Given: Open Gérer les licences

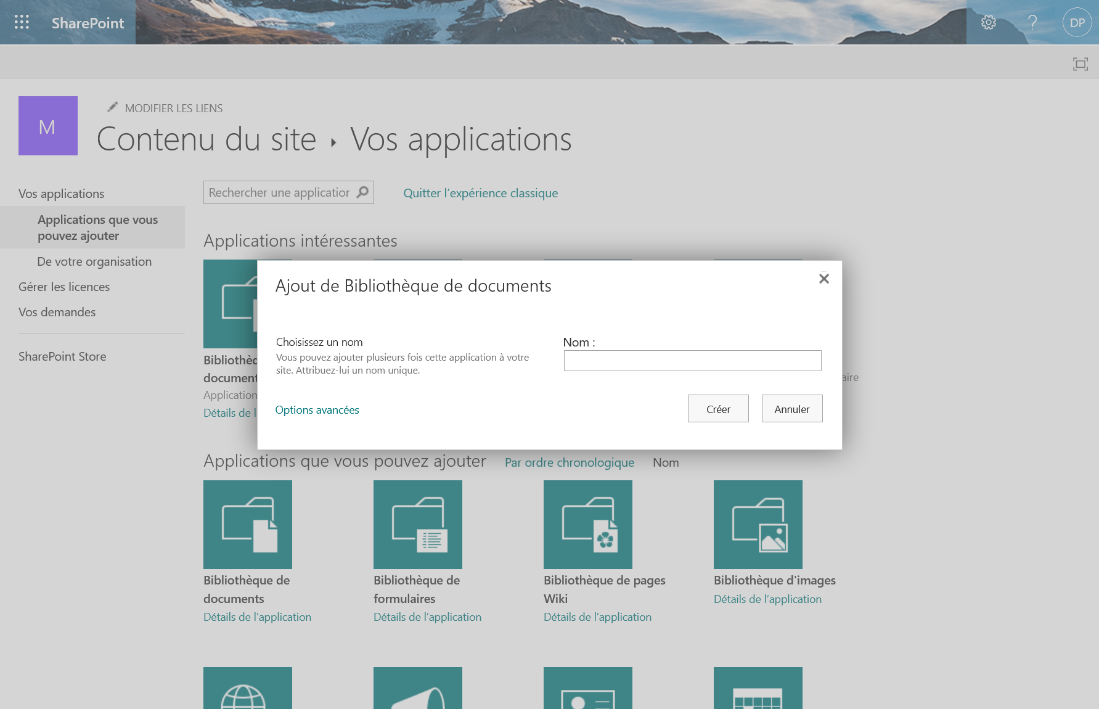Looking at the screenshot, I should (x=64, y=287).
